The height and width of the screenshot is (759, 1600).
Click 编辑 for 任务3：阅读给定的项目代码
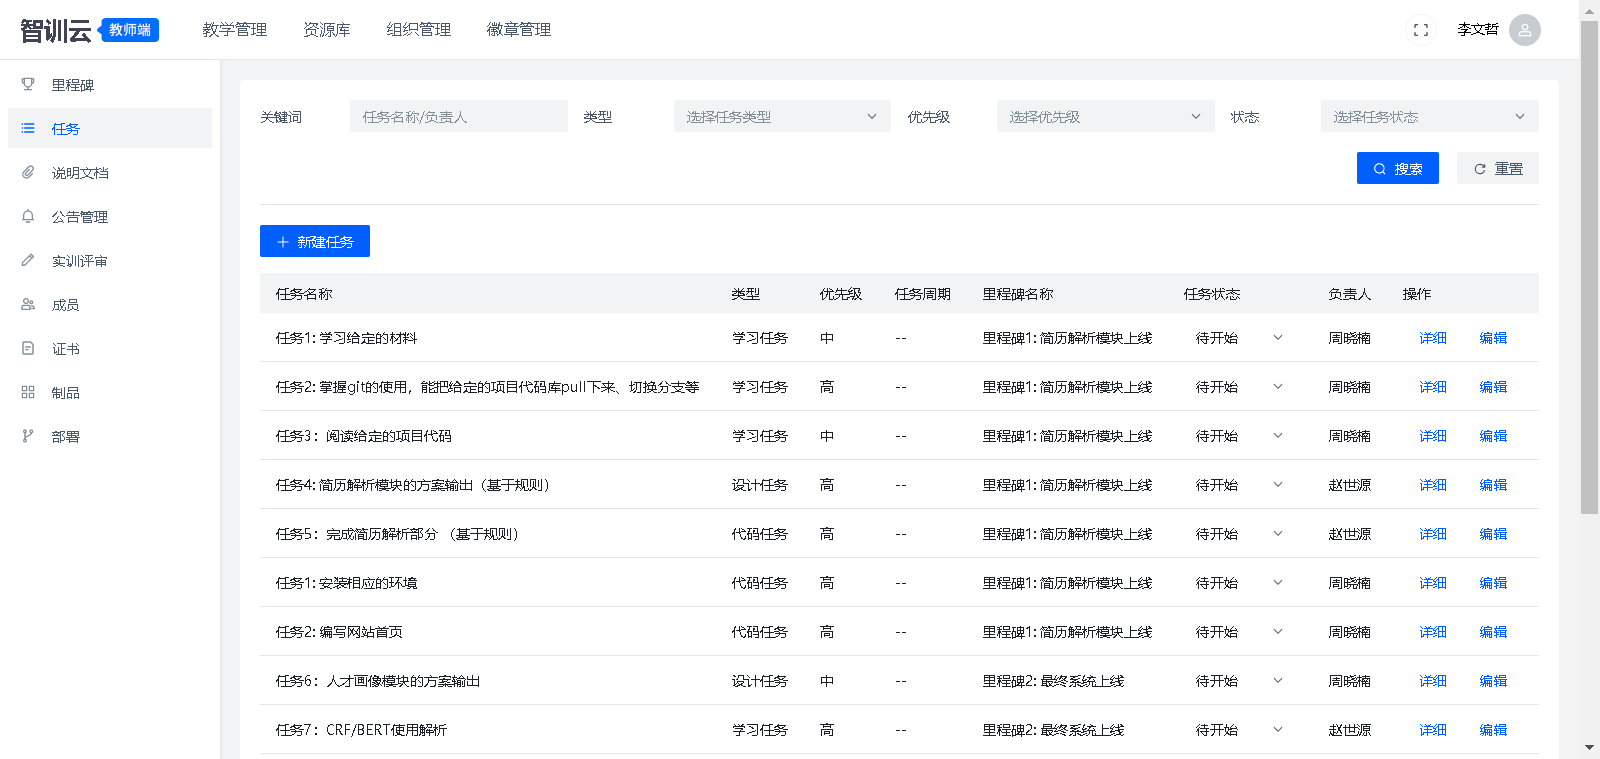1493,436
